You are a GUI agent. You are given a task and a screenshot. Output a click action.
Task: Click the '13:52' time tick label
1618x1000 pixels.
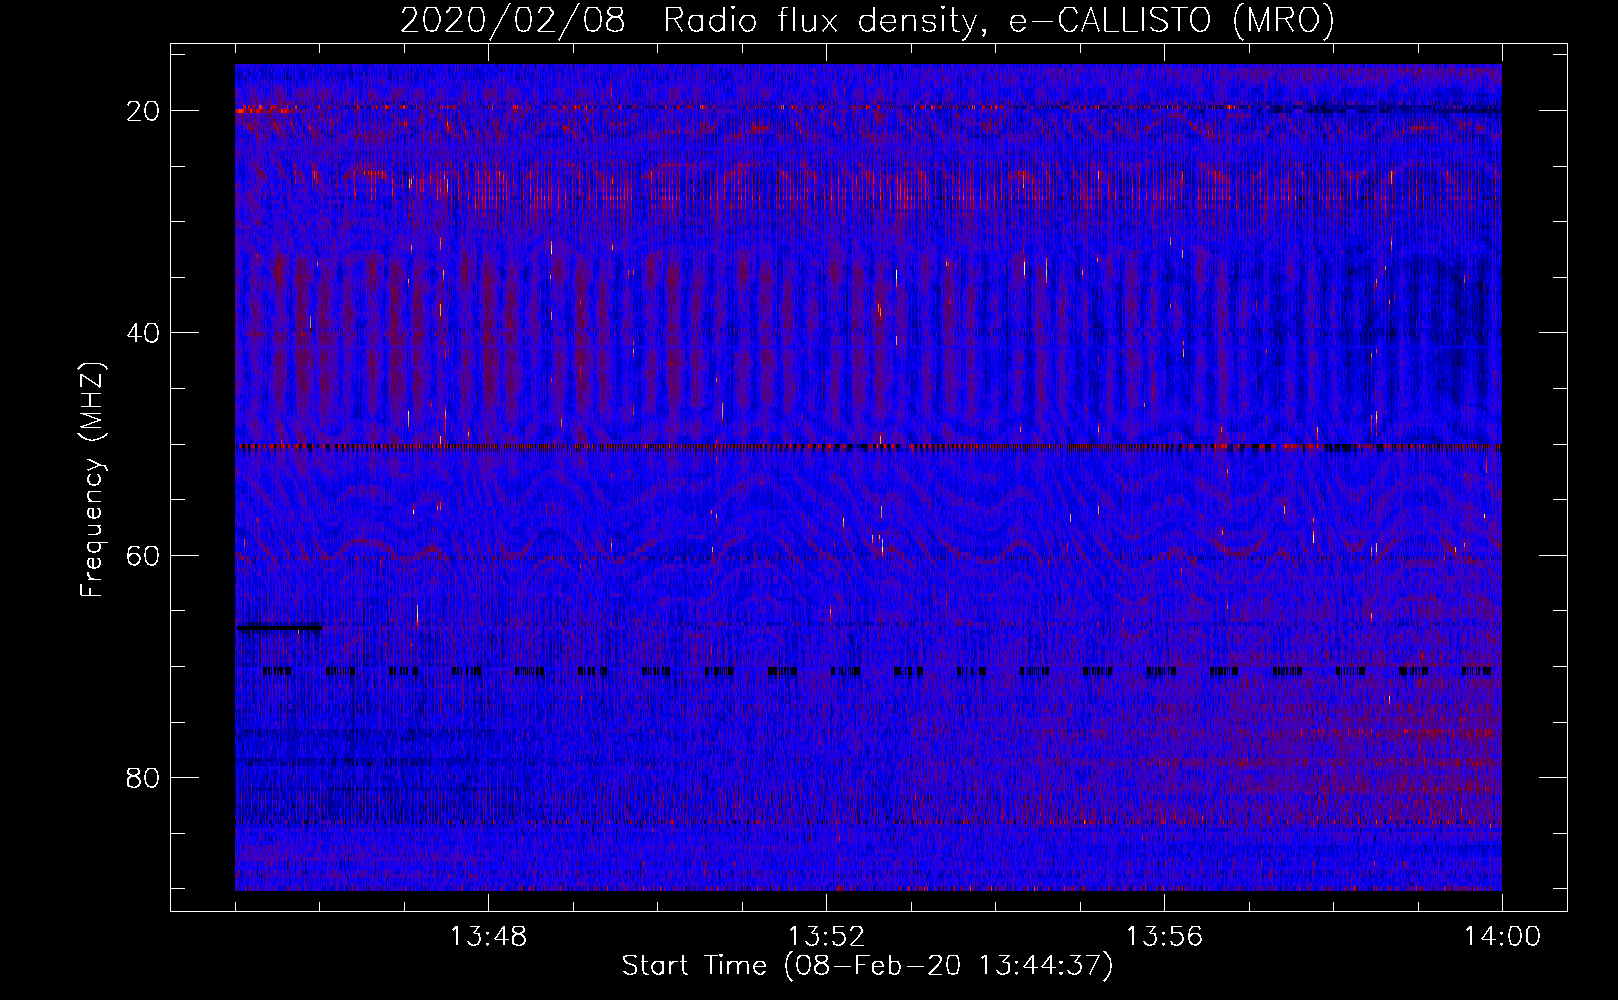[826, 937]
